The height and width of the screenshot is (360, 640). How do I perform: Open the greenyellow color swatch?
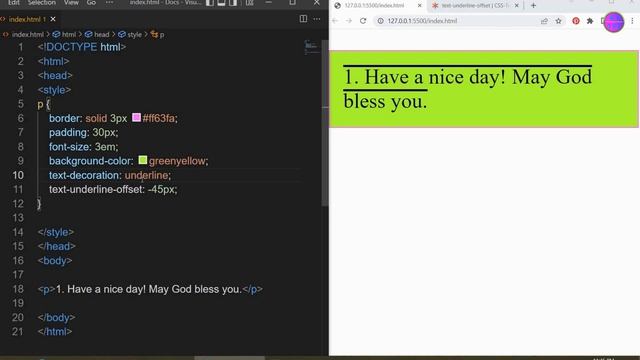point(142,160)
